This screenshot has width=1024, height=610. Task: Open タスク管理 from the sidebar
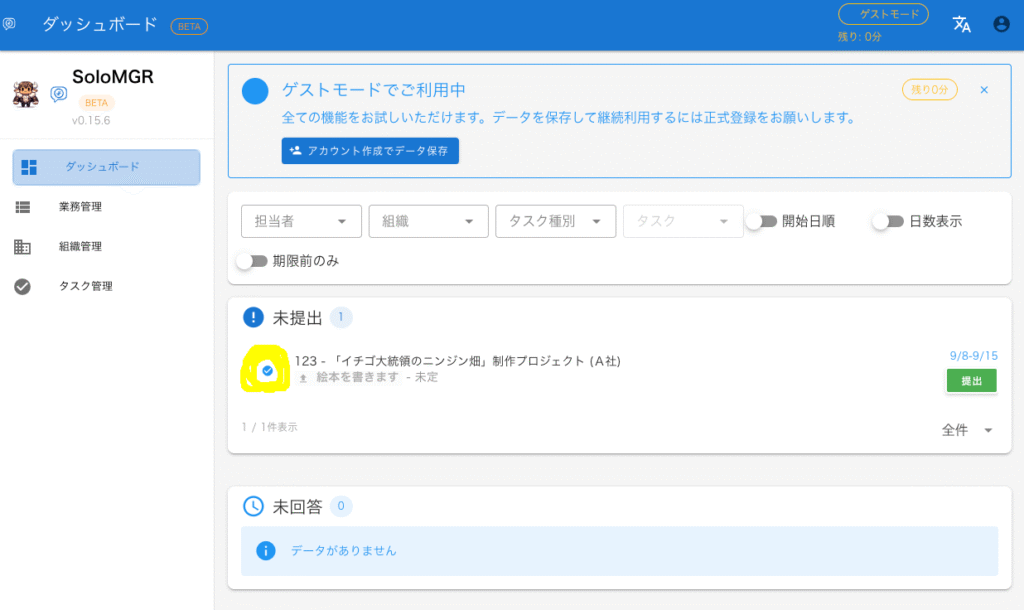(85, 286)
